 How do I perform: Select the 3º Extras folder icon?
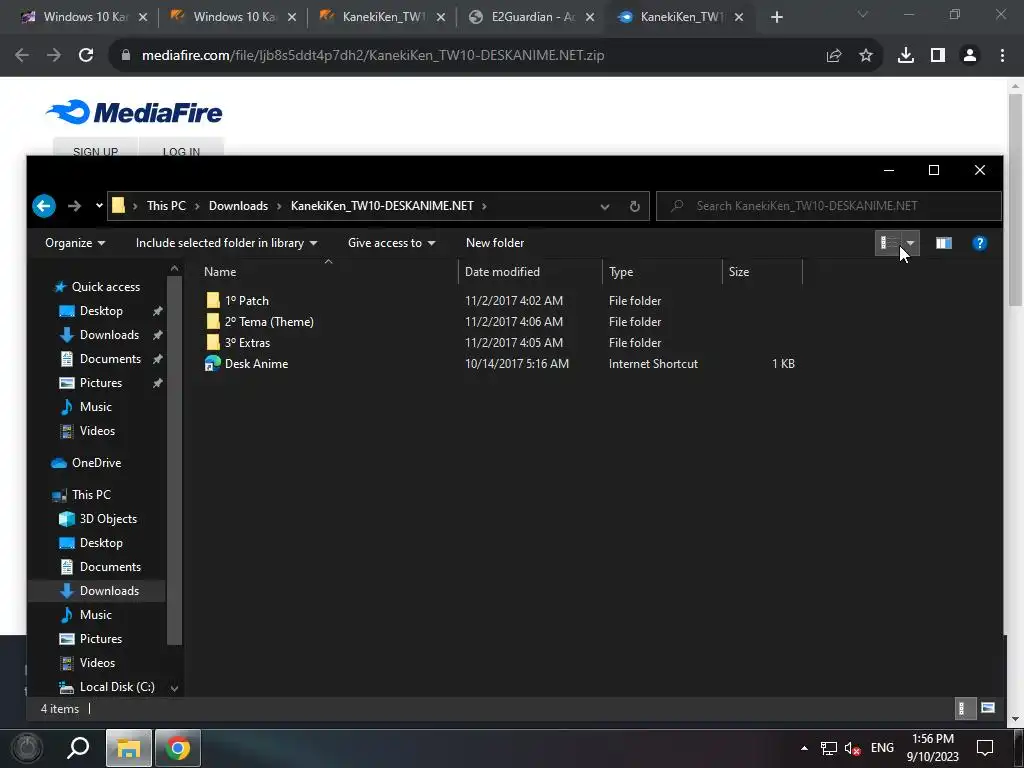point(213,342)
